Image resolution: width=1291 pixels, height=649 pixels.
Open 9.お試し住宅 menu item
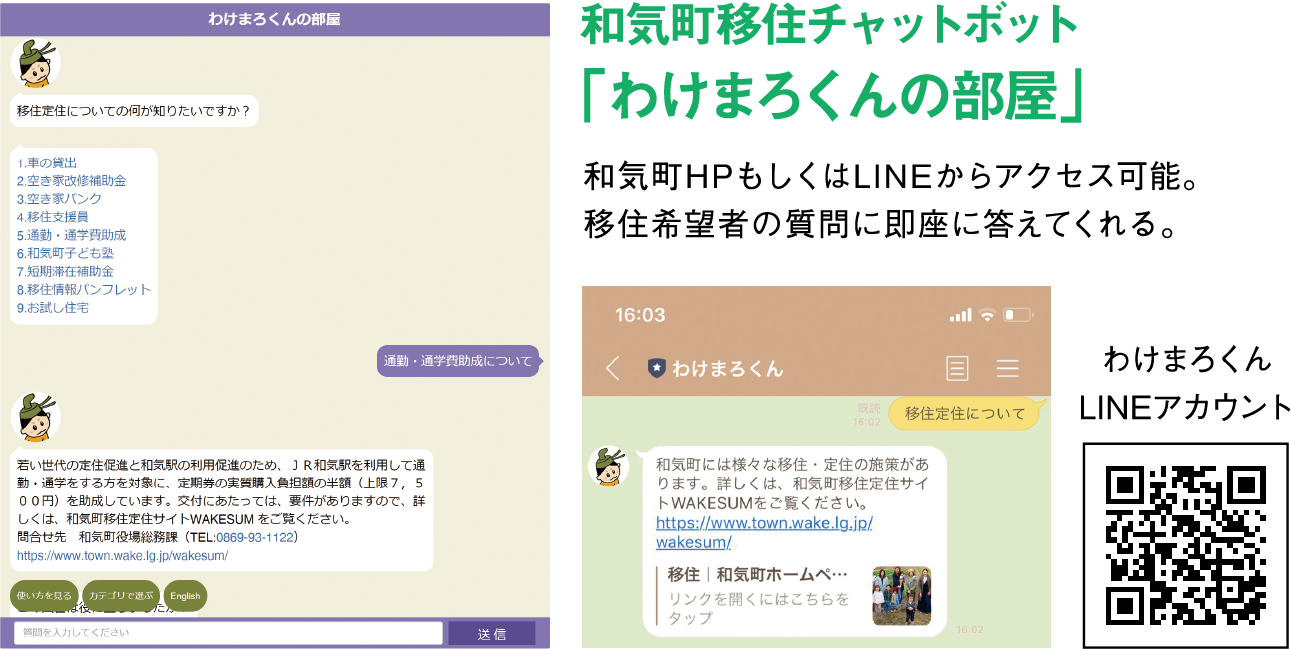click(53, 308)
